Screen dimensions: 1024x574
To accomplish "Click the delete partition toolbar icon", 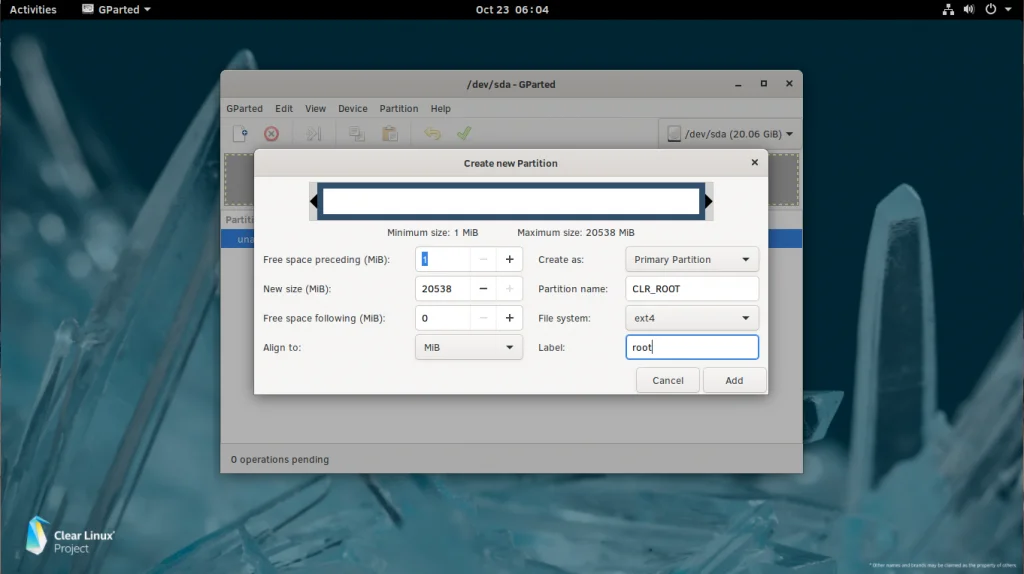I will 271,134.
